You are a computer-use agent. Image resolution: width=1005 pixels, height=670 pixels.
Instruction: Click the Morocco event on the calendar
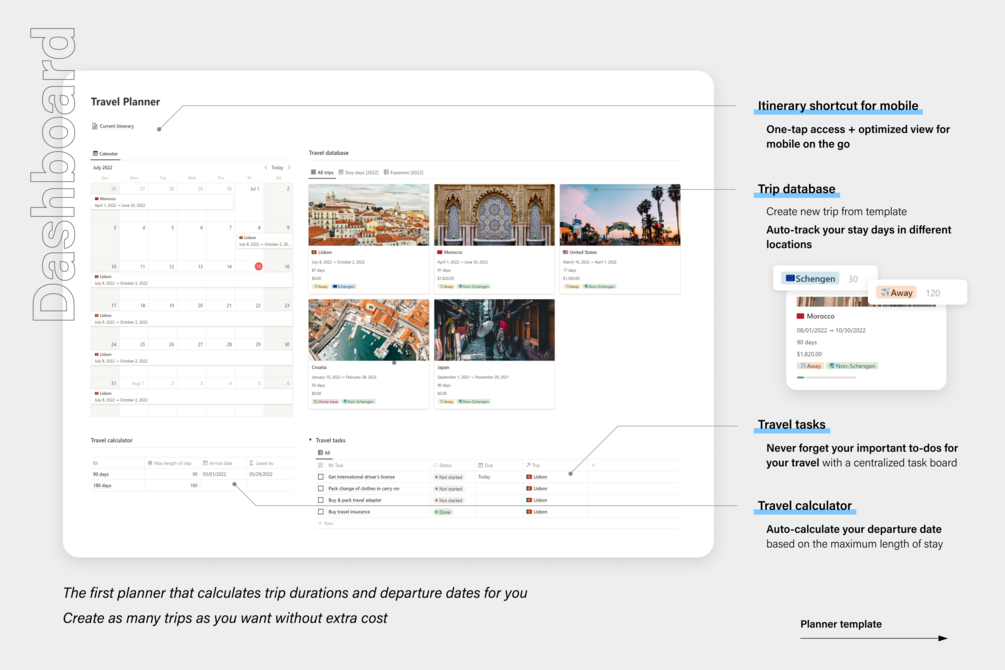pyautogui.click(x=162, y=202)
